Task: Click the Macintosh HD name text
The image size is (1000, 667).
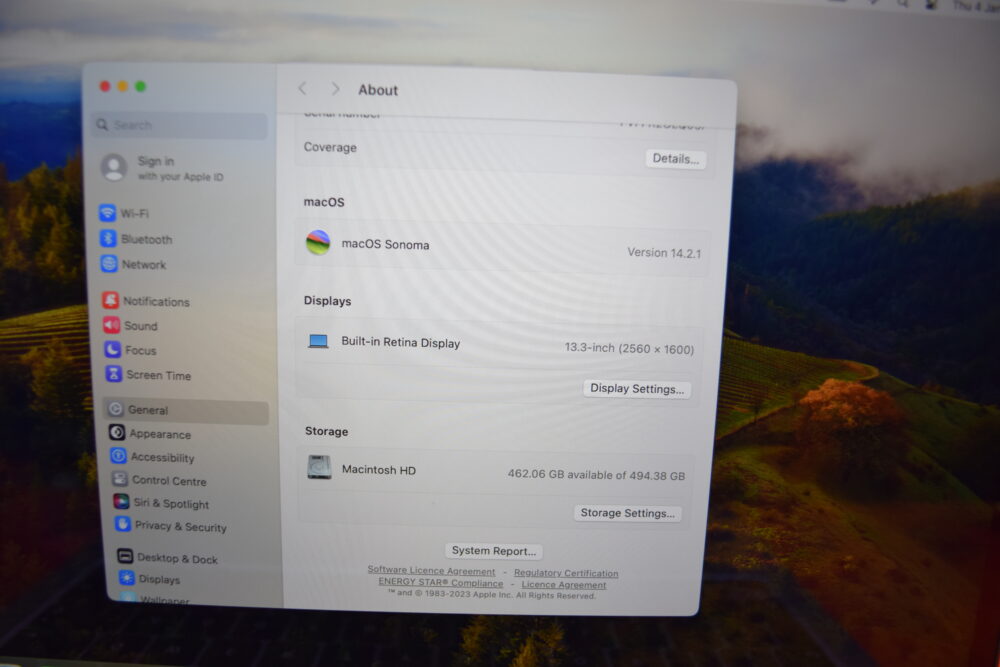Action: pos(379,469)
